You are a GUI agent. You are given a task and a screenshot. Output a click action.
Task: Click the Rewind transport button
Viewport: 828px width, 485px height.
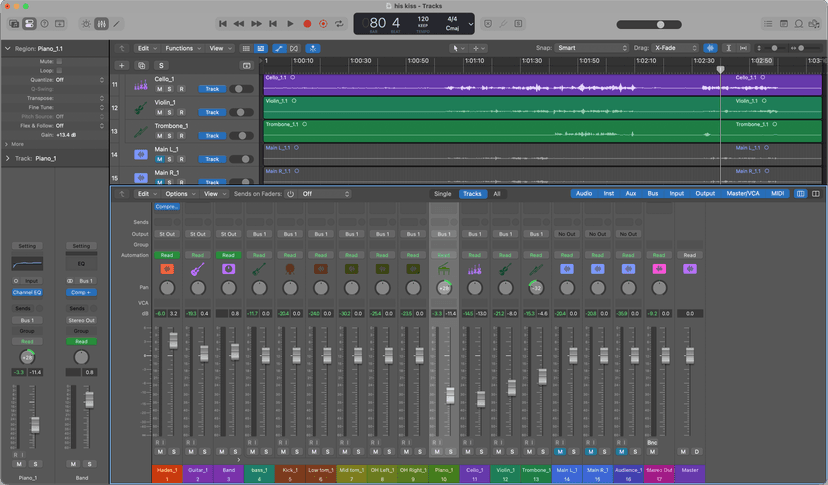pos(239,24)
